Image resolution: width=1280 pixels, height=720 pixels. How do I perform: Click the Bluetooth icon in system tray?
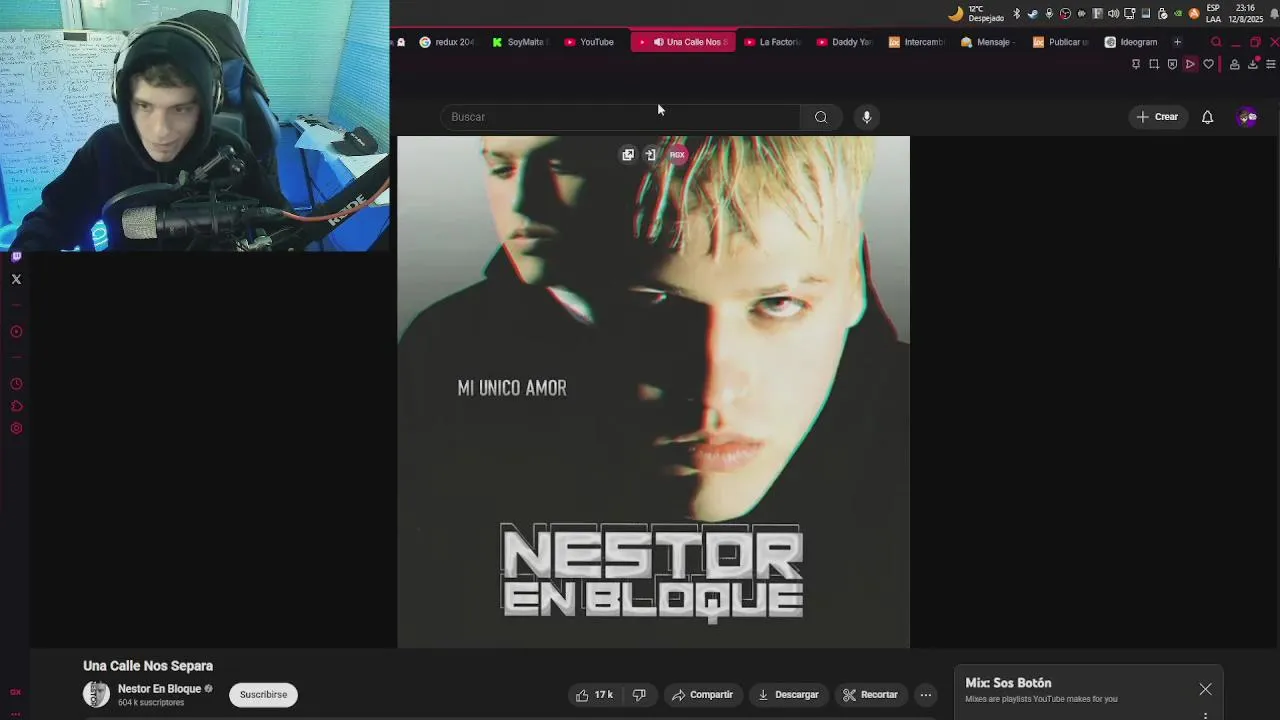coord(1017,13)
